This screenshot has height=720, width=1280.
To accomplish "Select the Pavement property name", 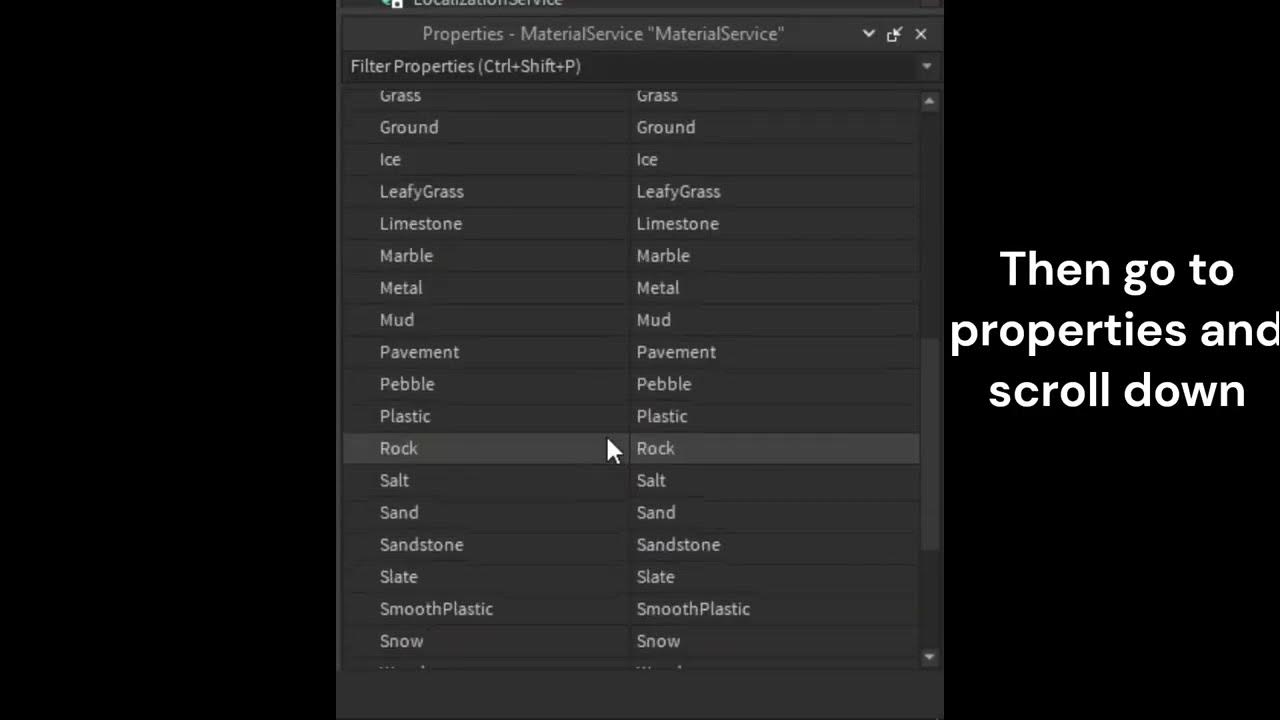I will [x=419, y=352].
